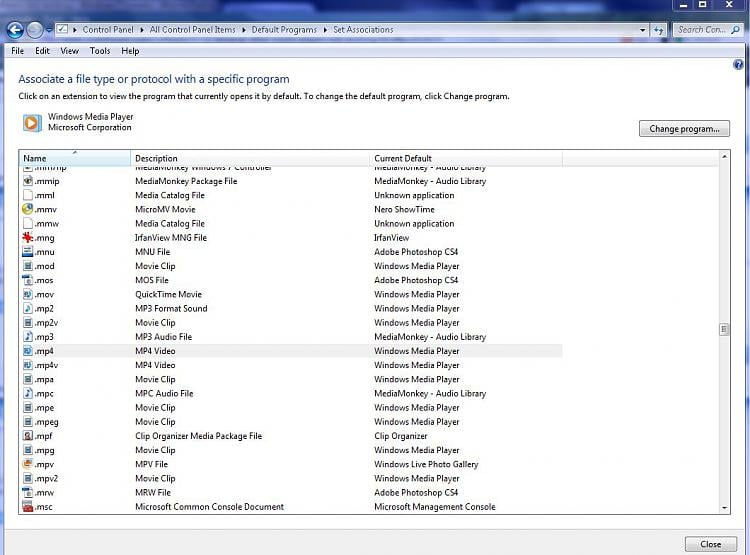Click the .mpv2 movie clip icon
750x555 pixels.
pos(28,478)
